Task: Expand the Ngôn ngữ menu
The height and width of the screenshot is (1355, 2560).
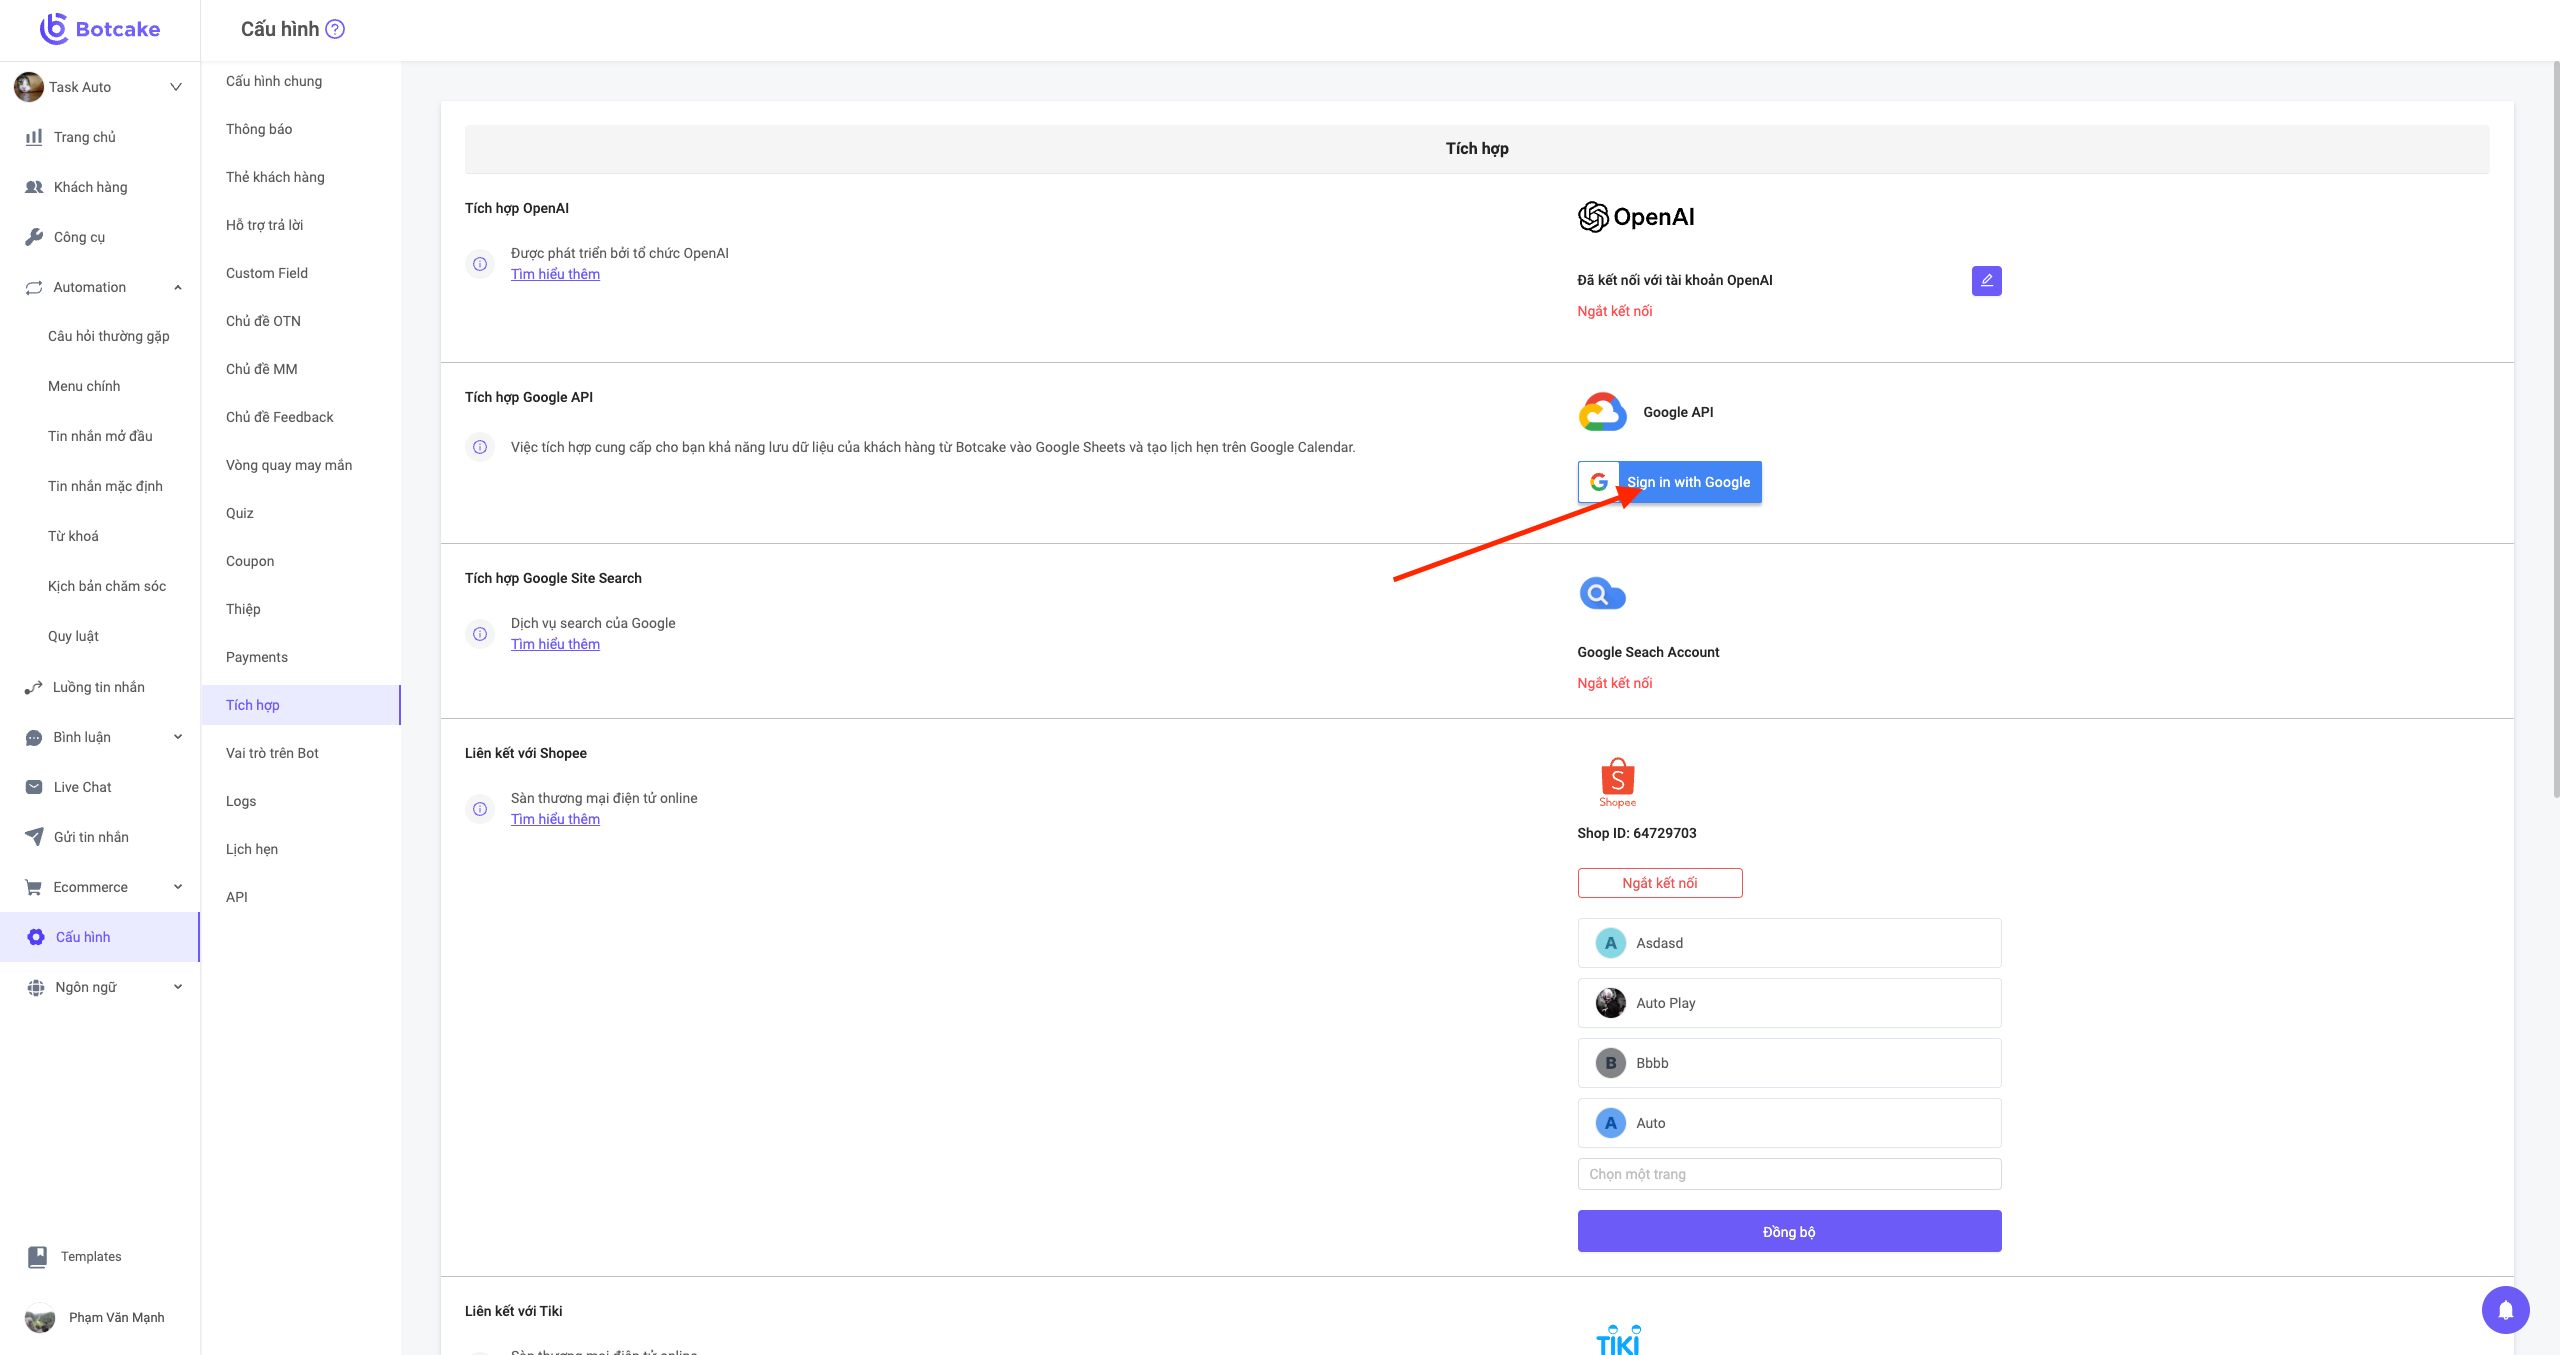Action: click(x=178, y=987)
